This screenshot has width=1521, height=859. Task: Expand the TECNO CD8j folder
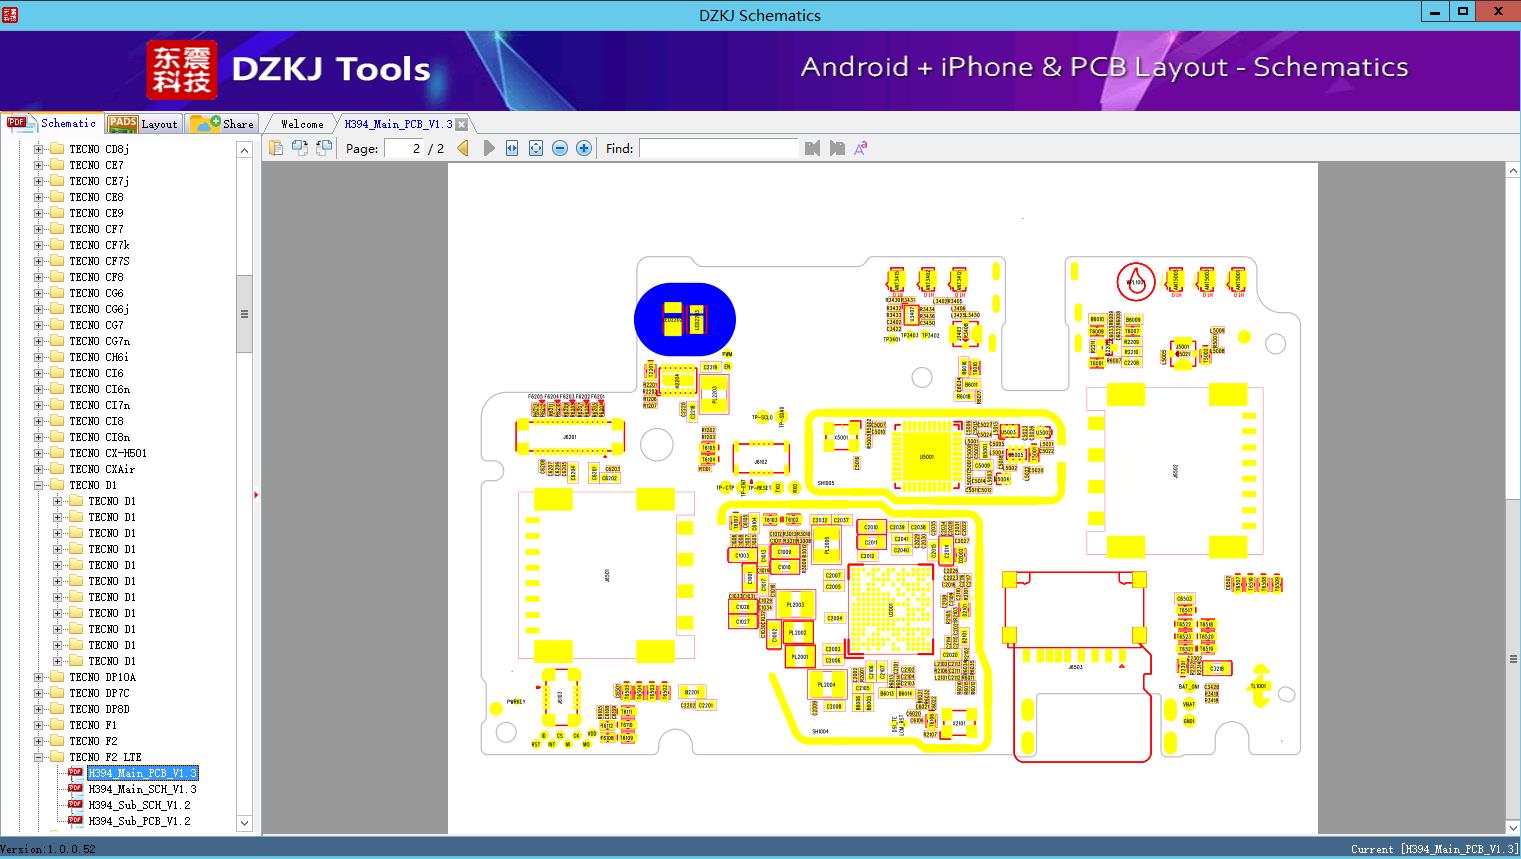click(x=38, y=149)
